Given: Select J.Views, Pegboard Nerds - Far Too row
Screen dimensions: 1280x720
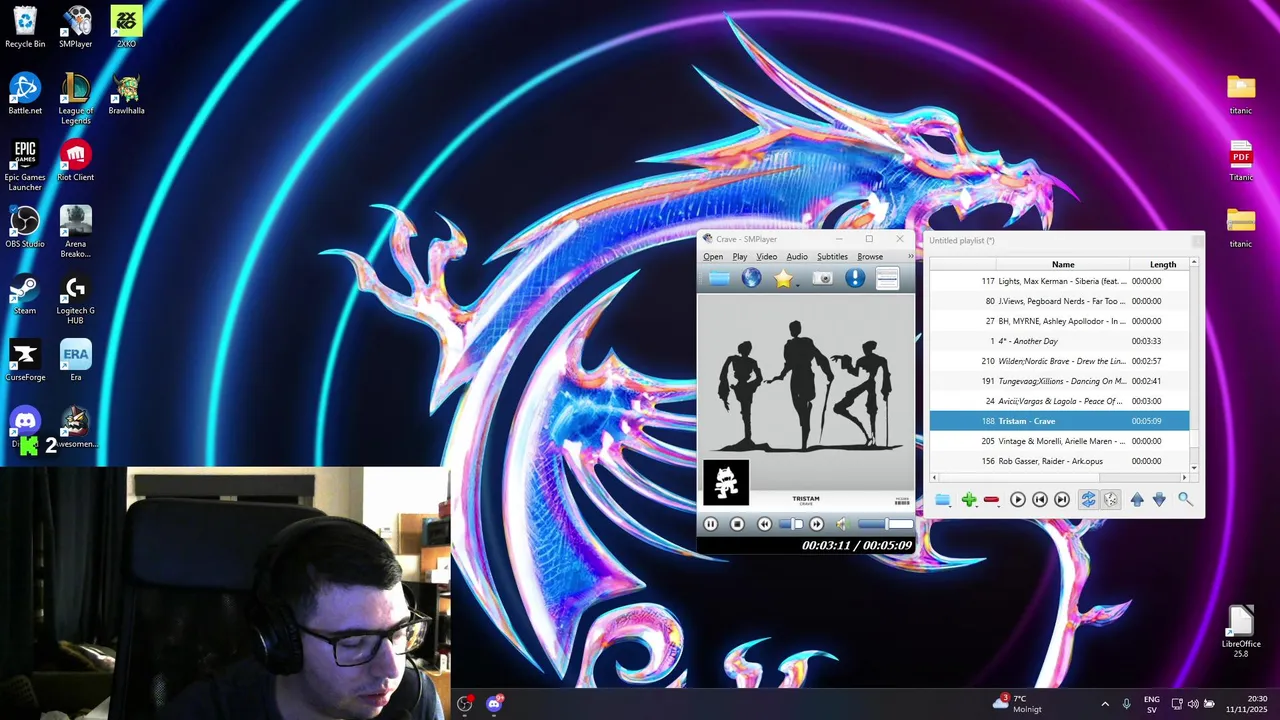Looking at the screenshot, I should pyautogui.click(x=1059, y=301).
